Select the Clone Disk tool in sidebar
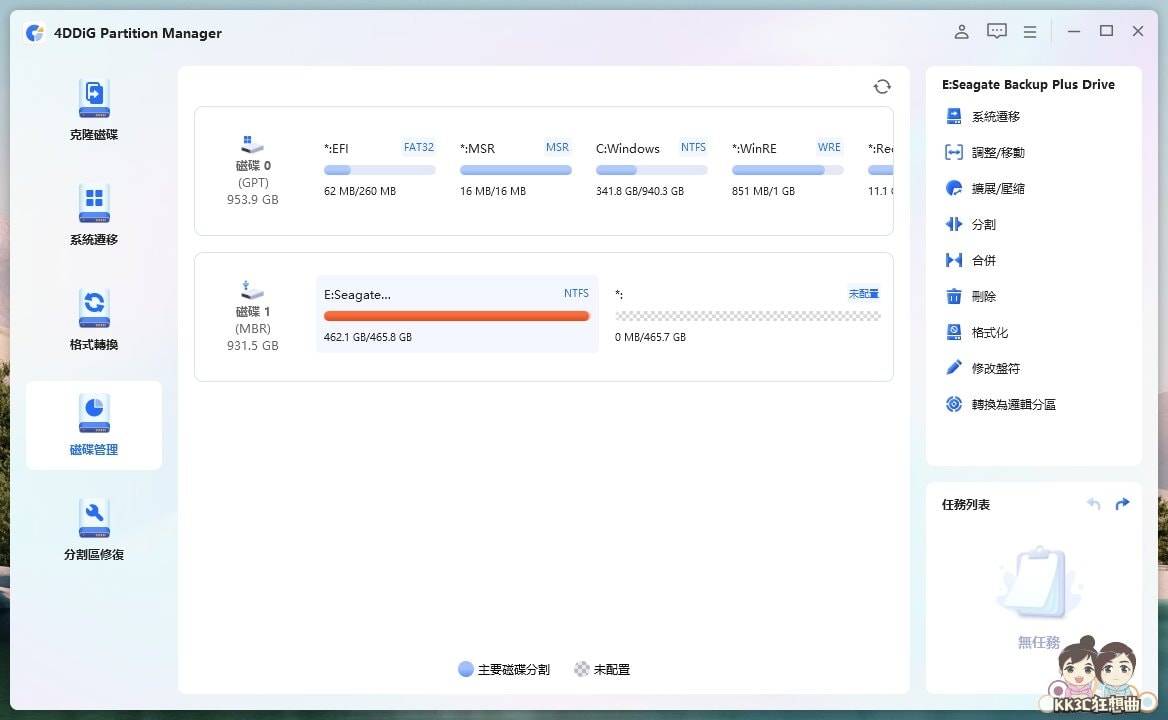Screen dimensions: 1168x720 [93, 110]
